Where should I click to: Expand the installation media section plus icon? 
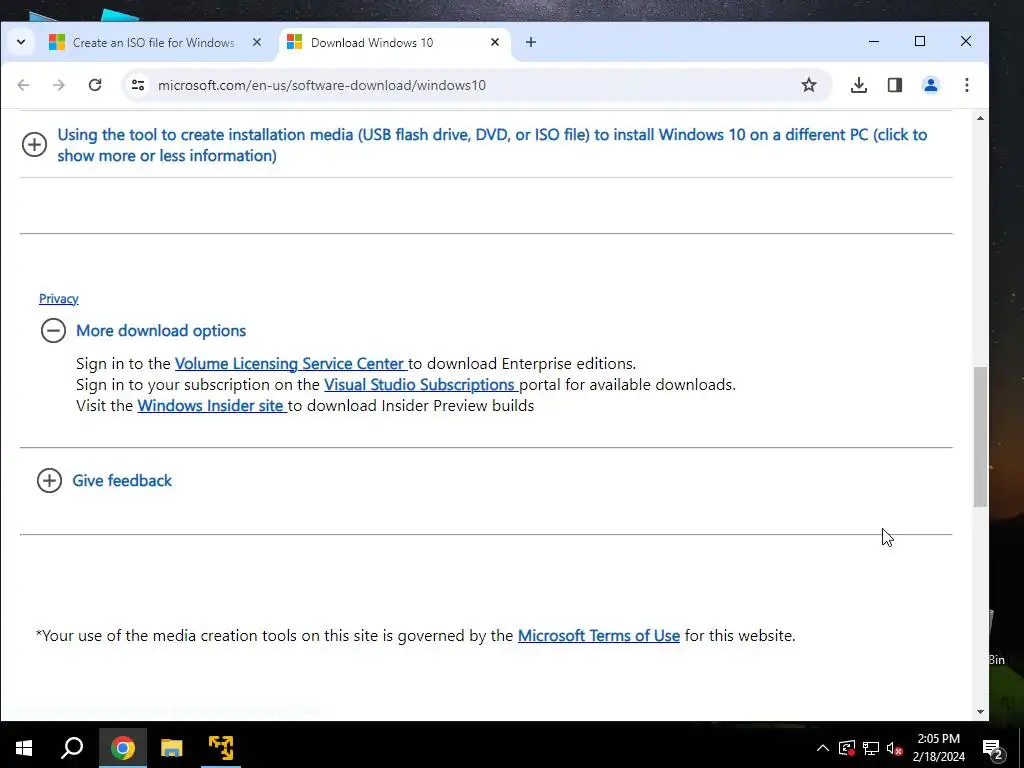pyautogui.click(x=34, y=145)
